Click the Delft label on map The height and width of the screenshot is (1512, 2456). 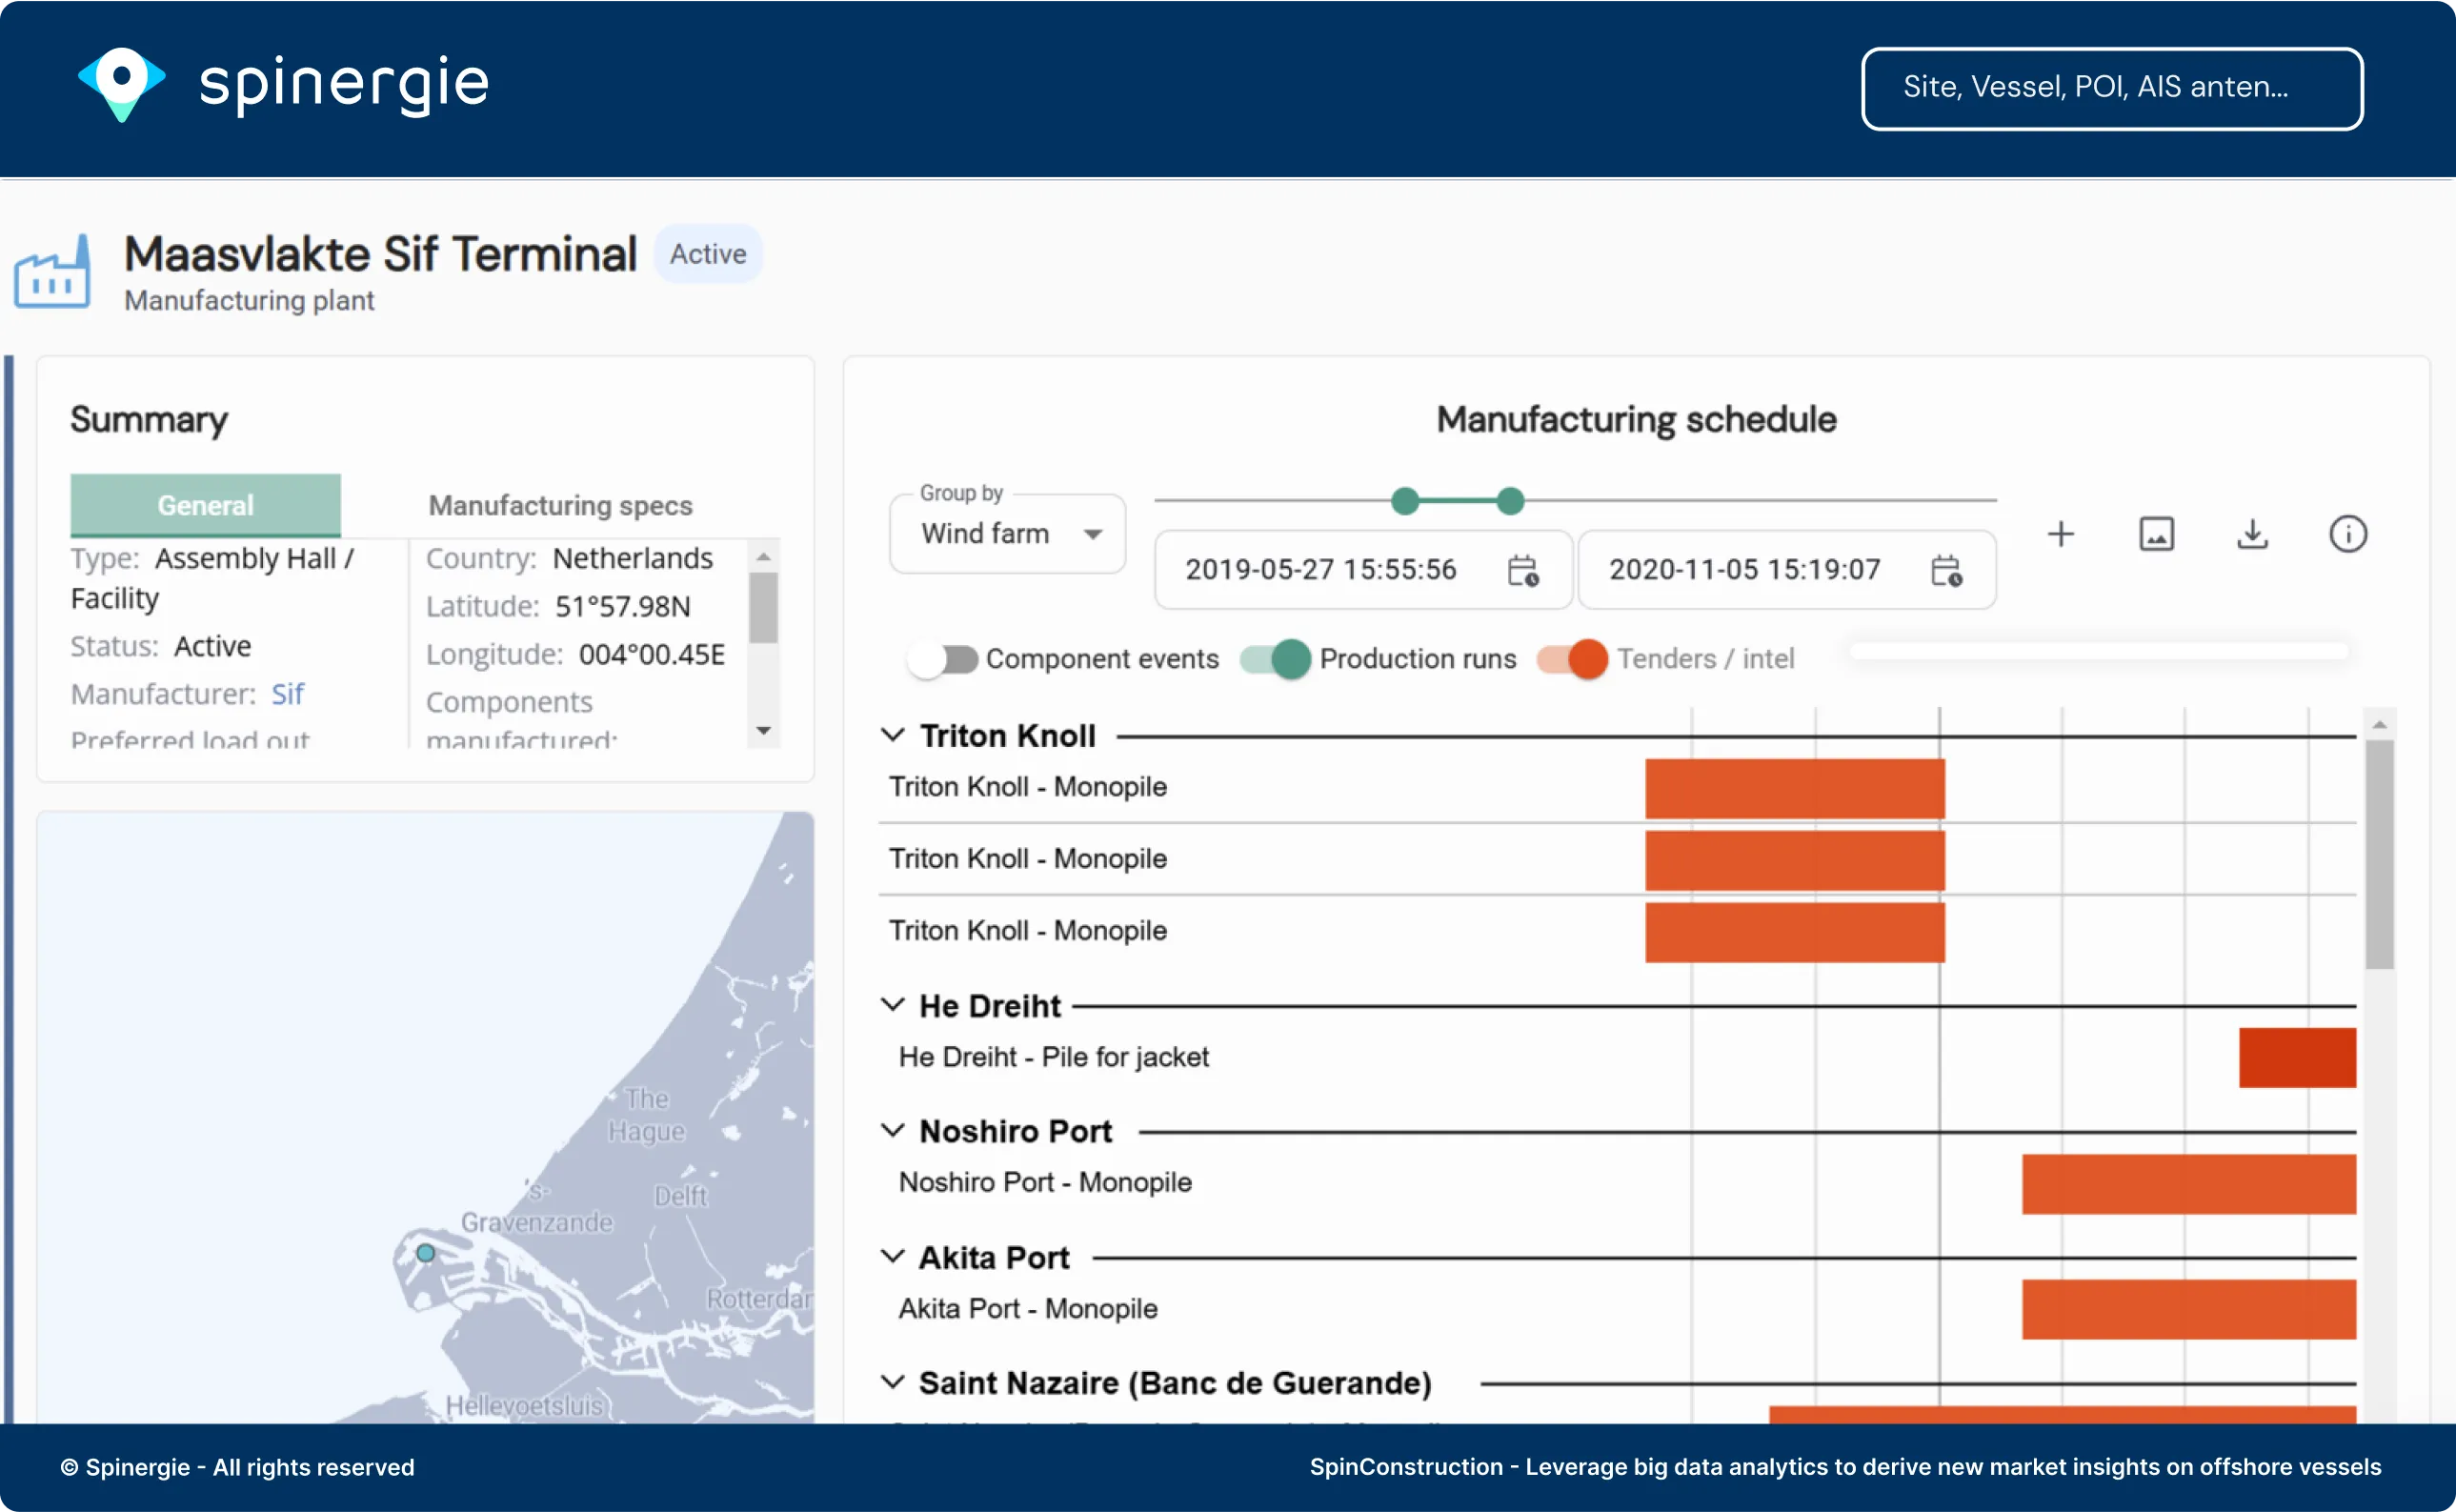681,1196
